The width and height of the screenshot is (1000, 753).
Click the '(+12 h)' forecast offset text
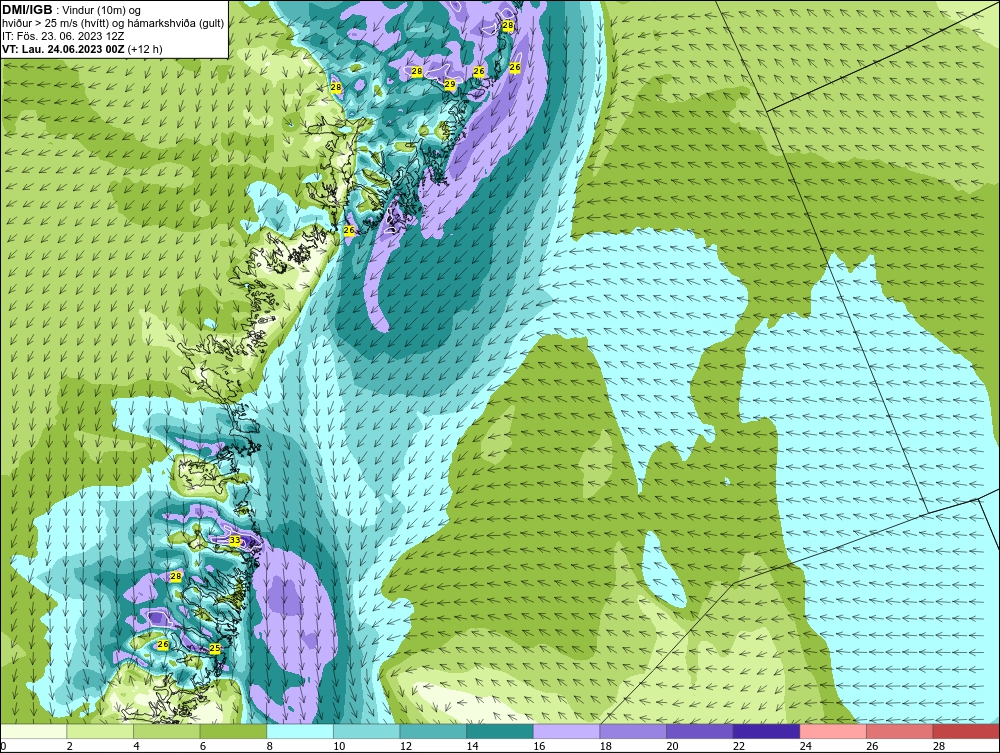point(145,49)
